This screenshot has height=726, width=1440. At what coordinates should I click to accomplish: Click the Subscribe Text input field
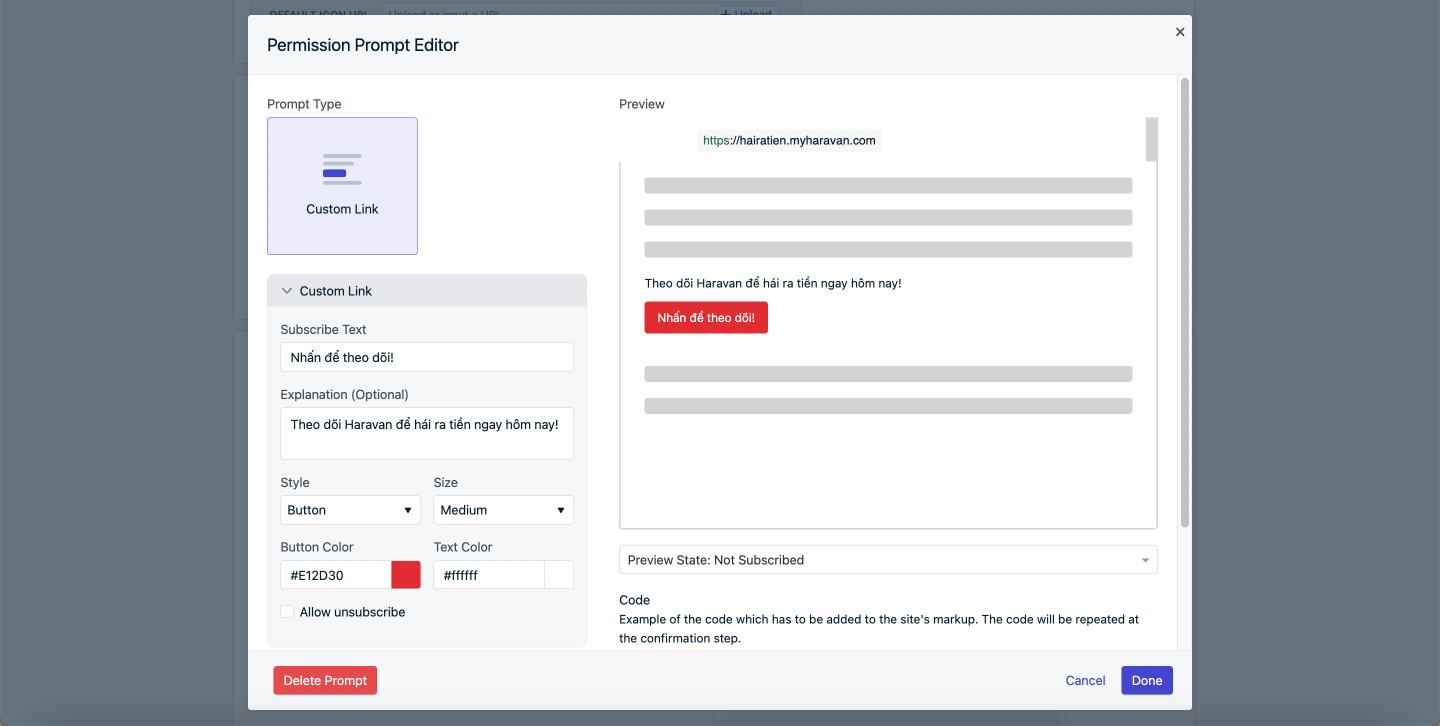tap(427, 357)
